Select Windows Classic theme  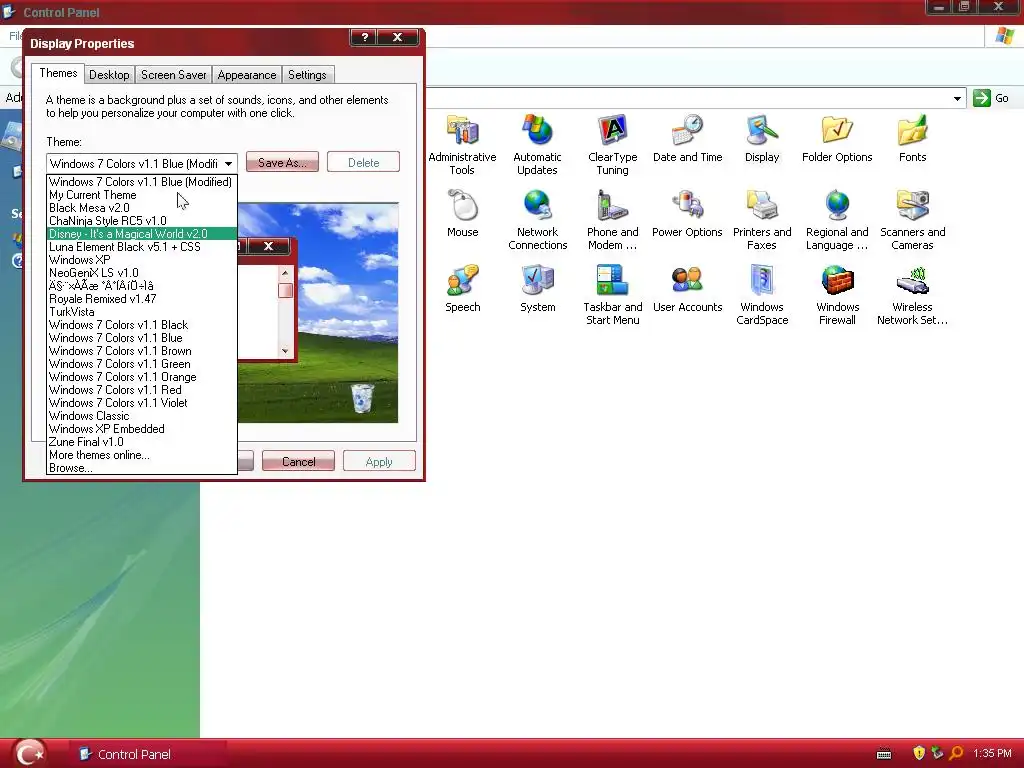tap(141, 416)
